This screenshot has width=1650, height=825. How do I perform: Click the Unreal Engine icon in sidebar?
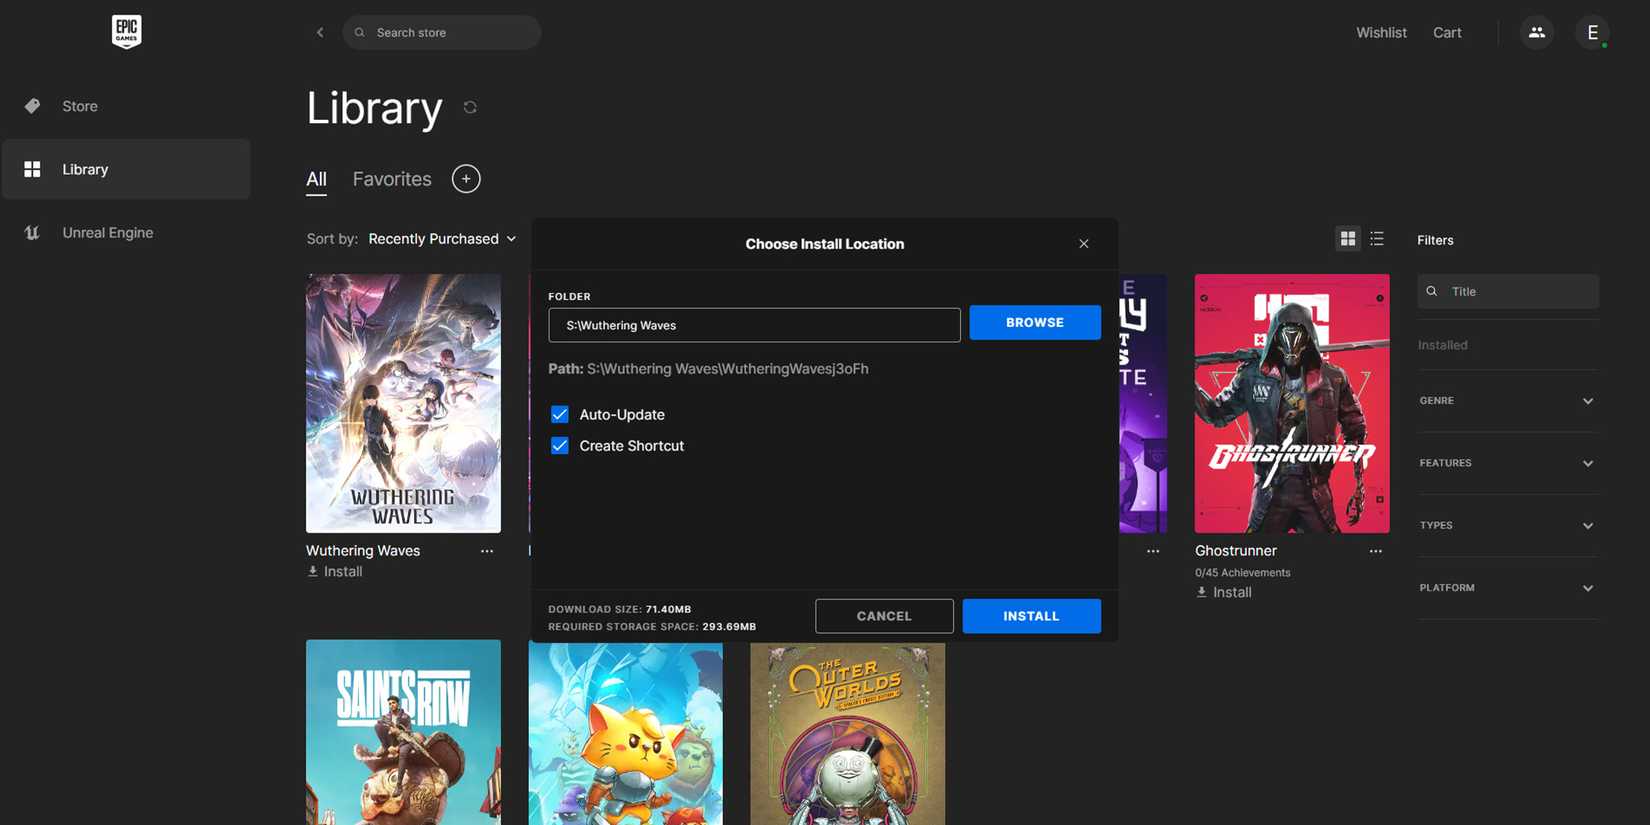(32, 232)
